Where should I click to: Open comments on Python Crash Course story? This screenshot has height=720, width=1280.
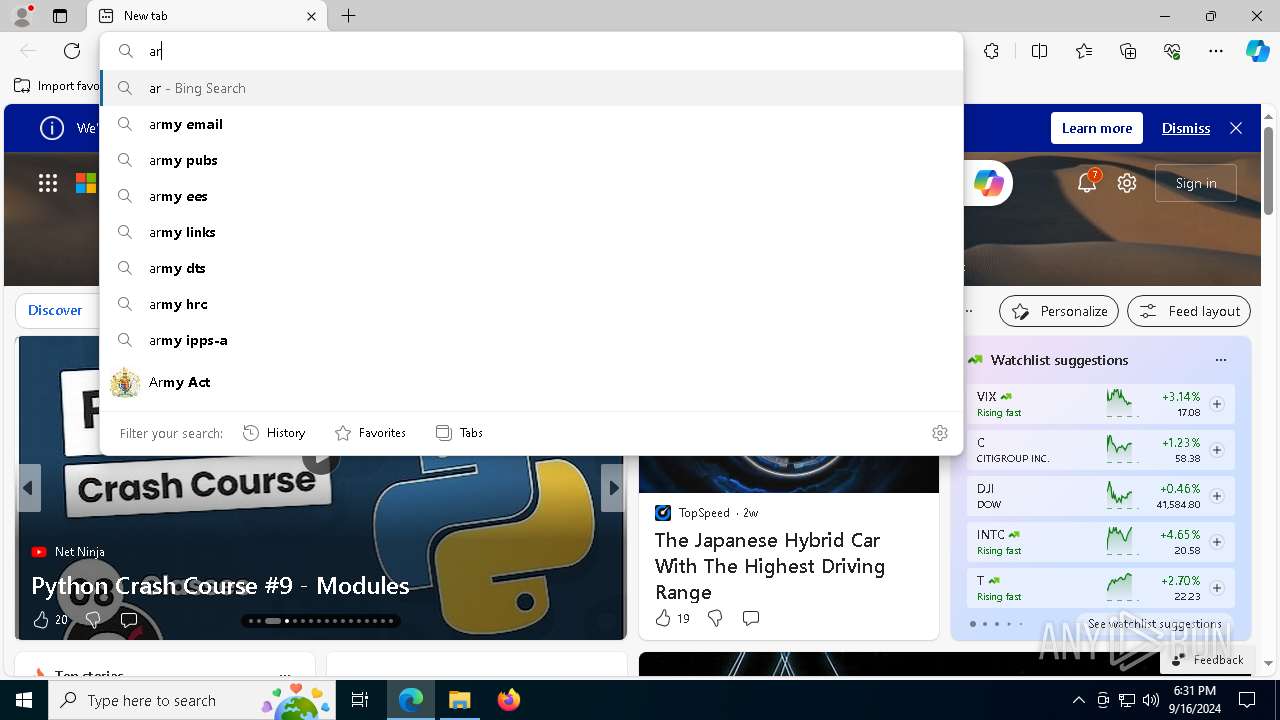point(129,620)
